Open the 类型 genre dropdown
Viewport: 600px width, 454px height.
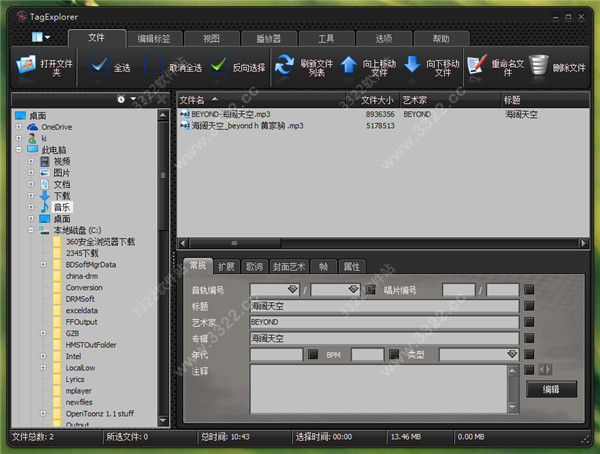(511, 355)
